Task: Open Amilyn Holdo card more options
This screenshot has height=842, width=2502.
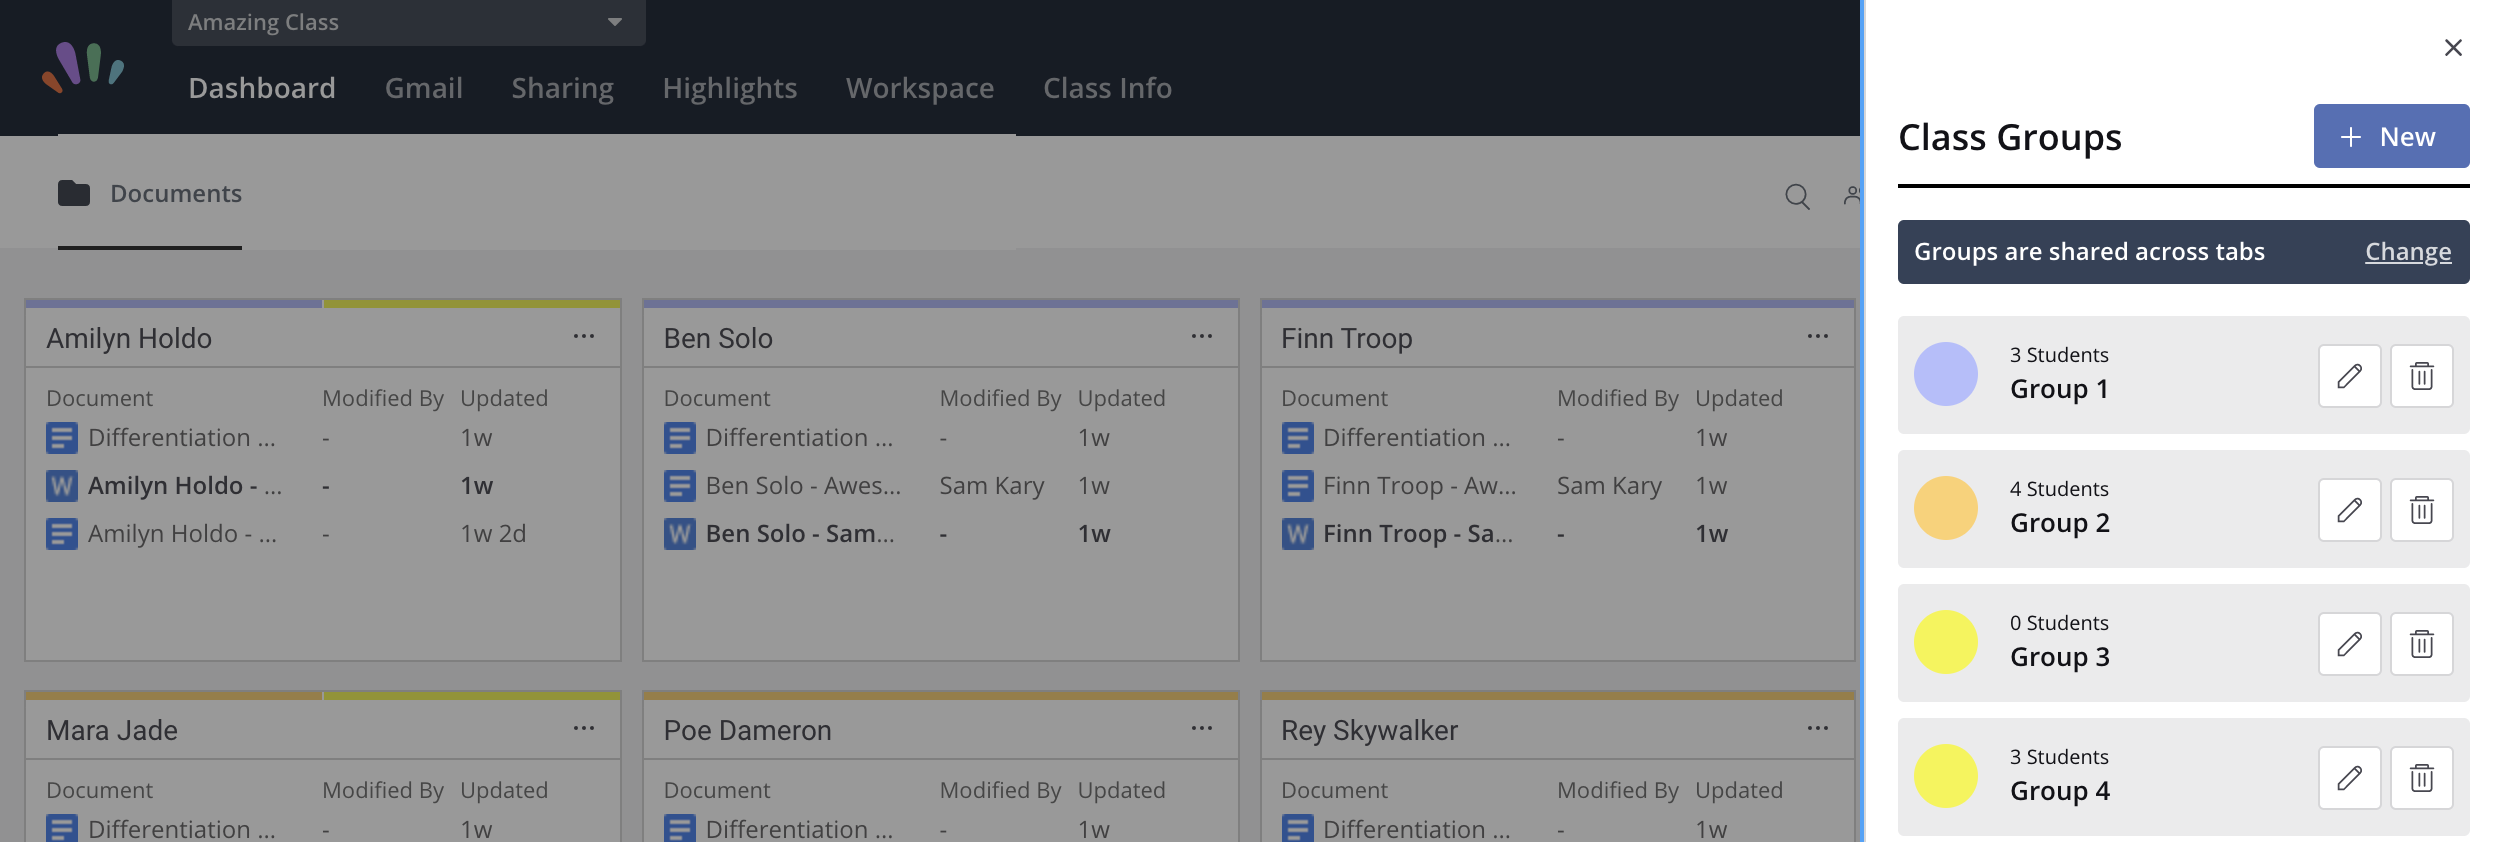Action: click(x=584, y=337)
